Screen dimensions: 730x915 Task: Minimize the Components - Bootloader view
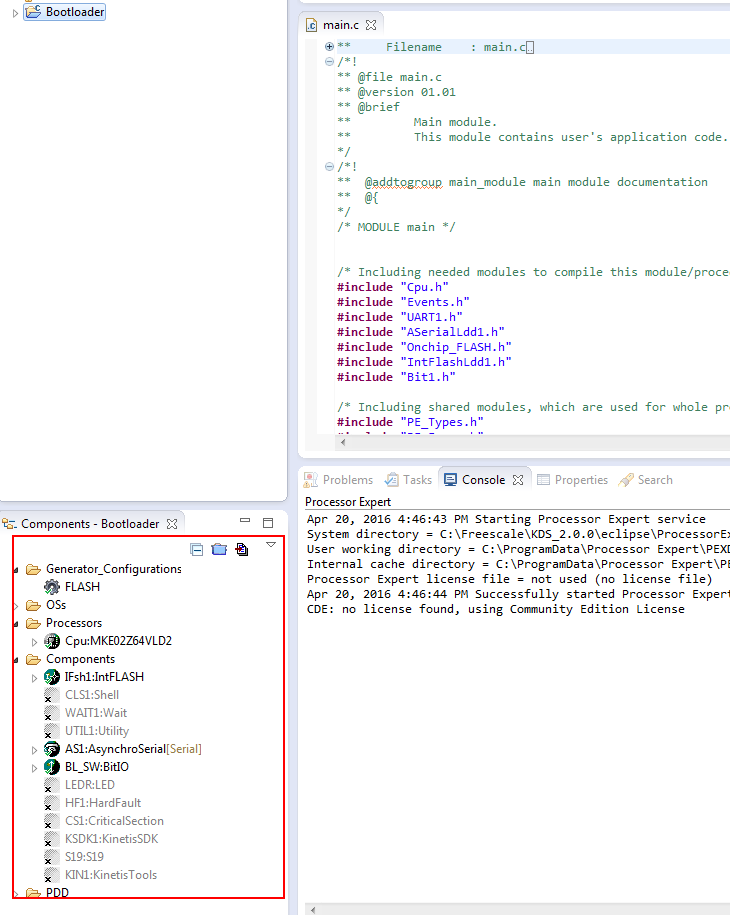tap(245, 521)
